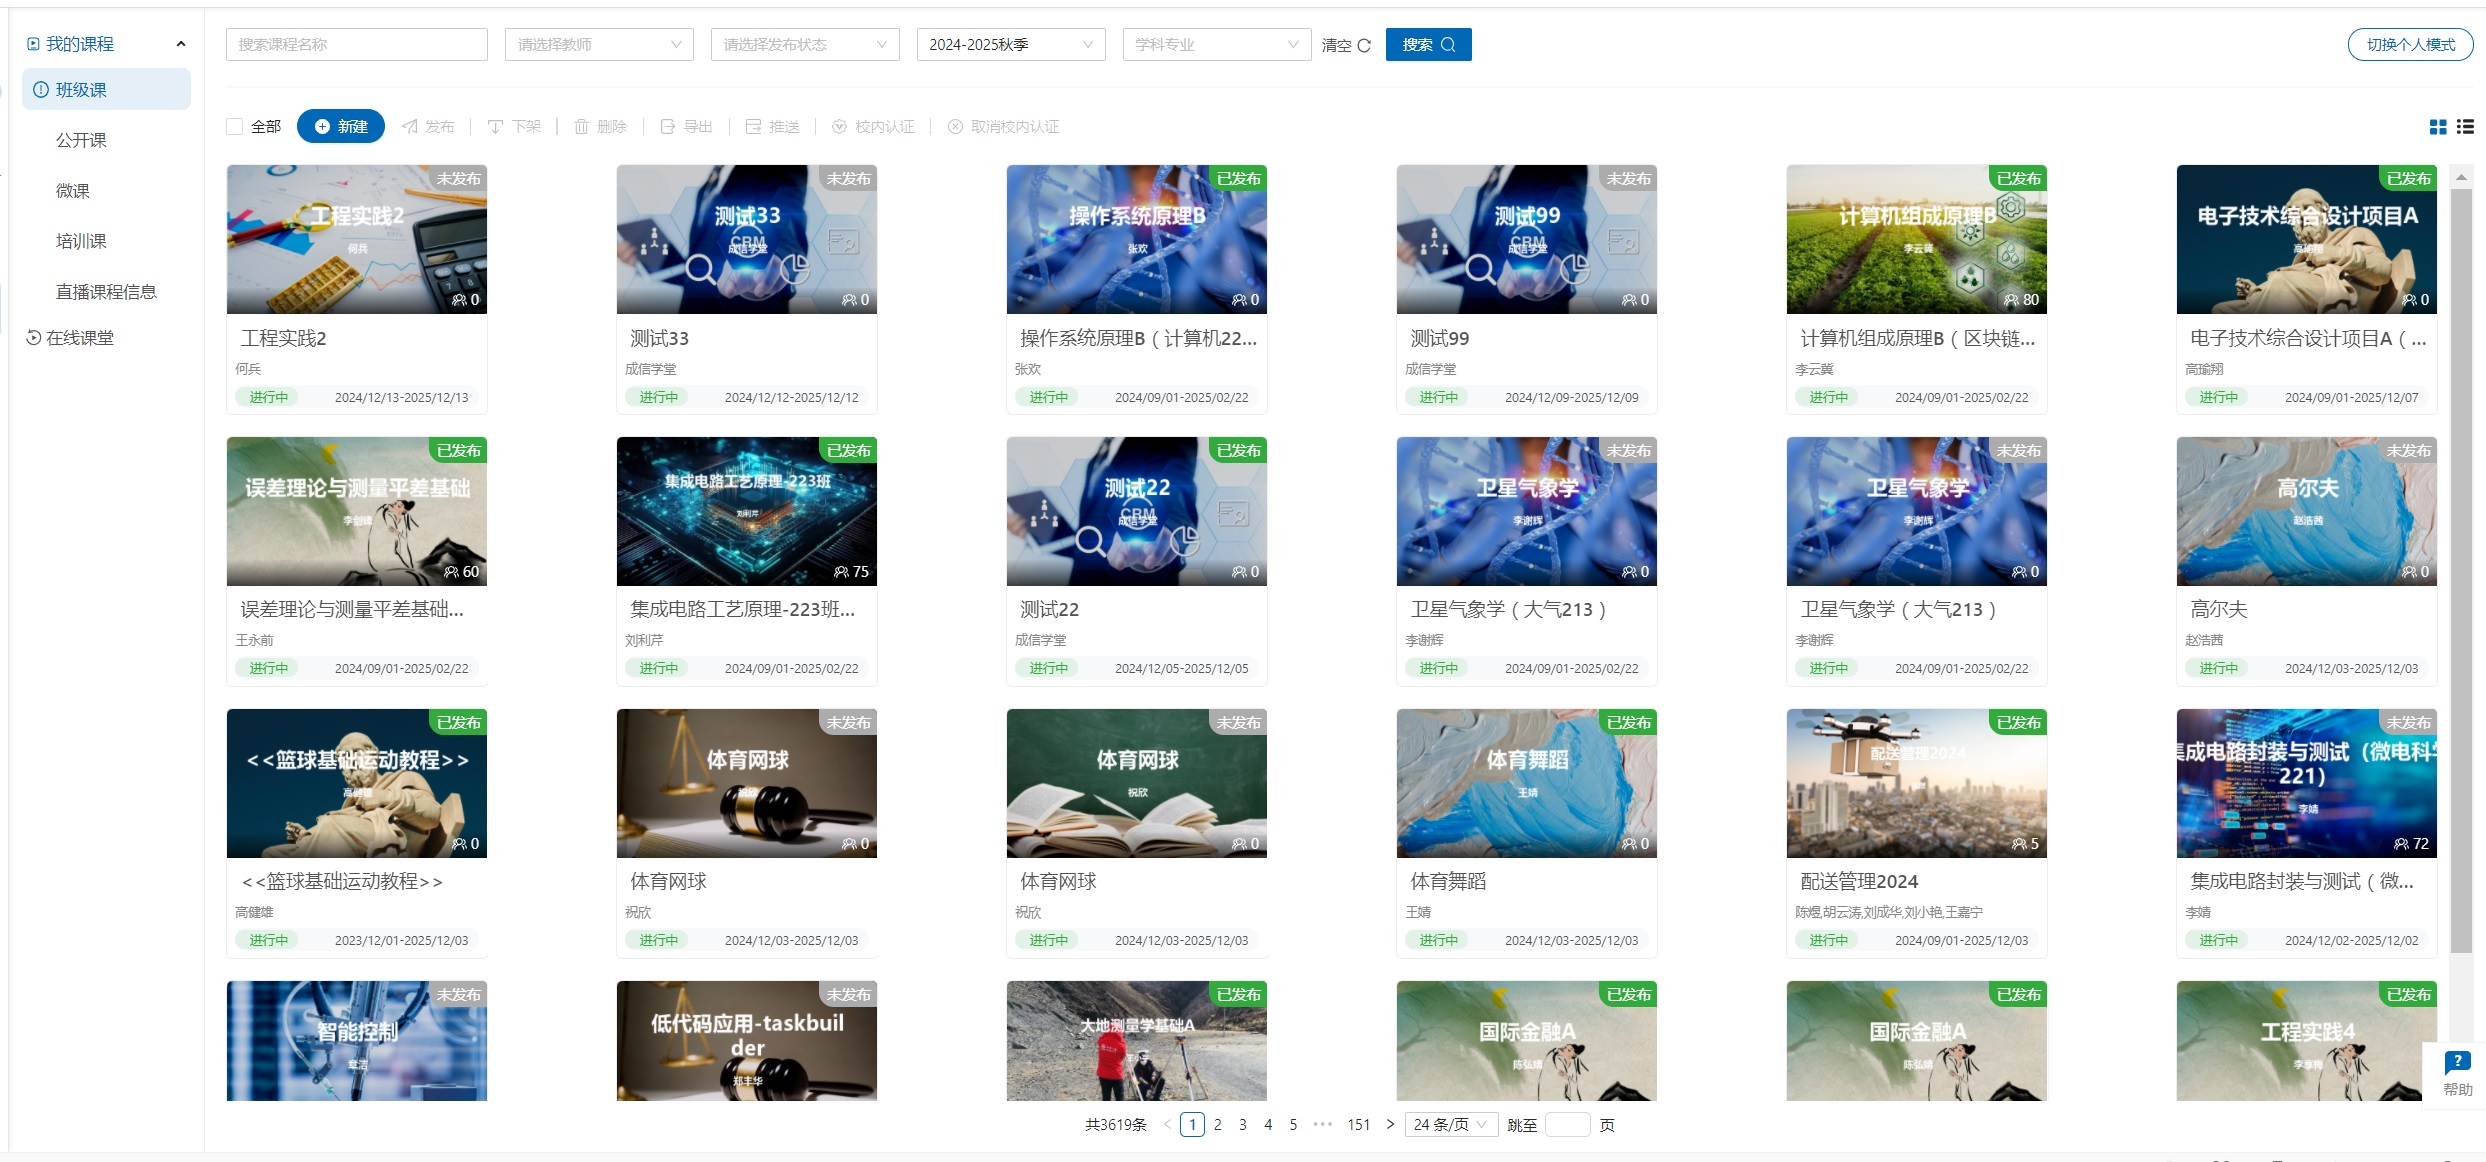Open the 工程实践2 course thumbnail
Screen dimensions: 2486x1162
coord(357,240)
